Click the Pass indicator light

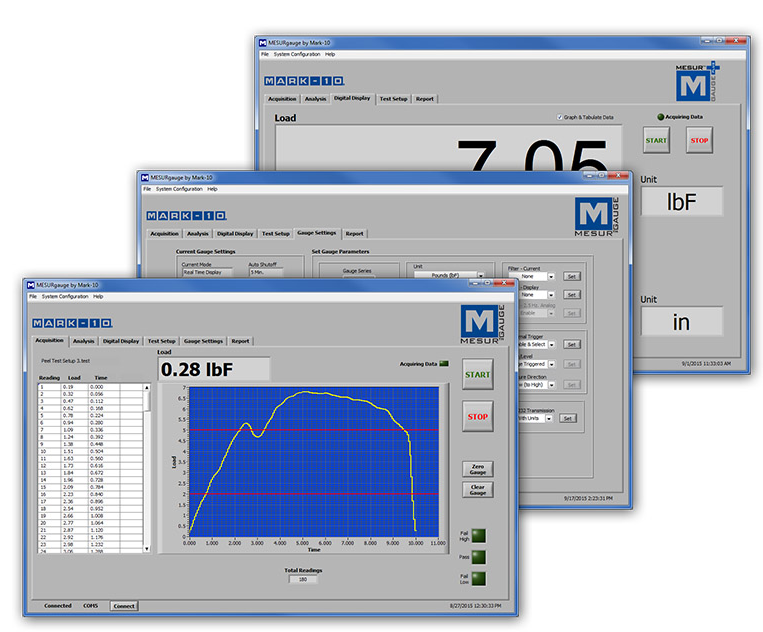coord(477,556)
